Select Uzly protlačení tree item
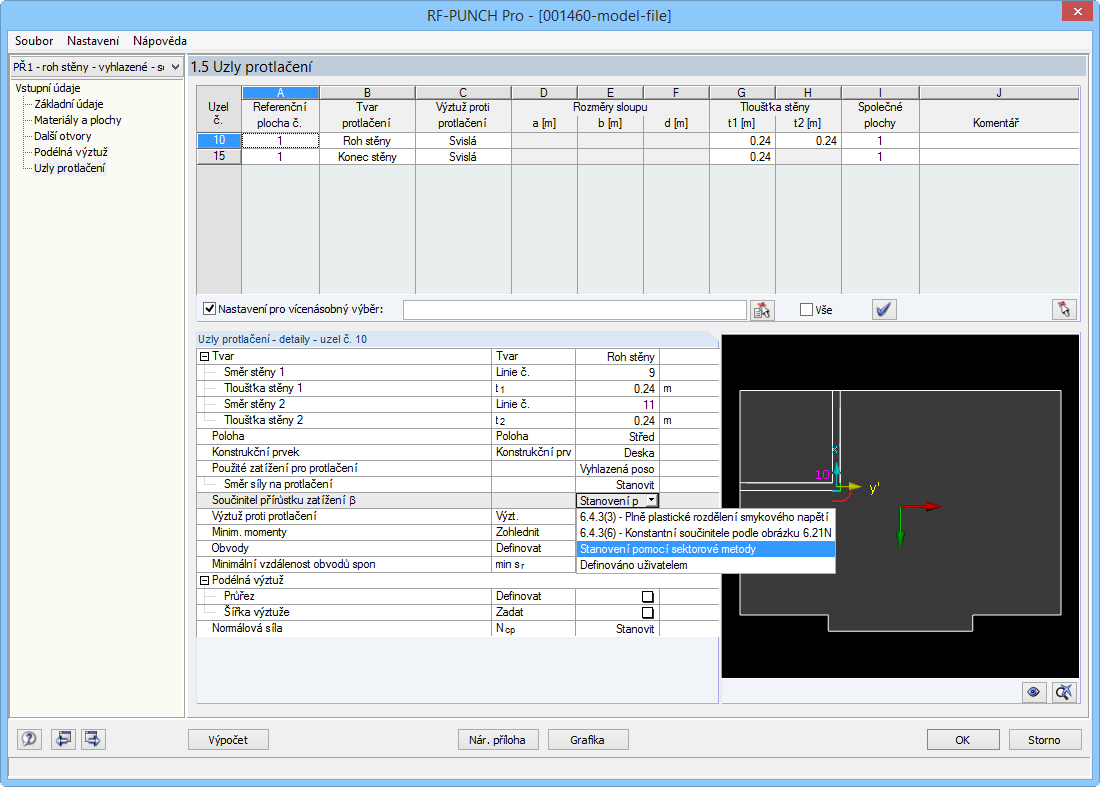1100x787 pixels. coord(69,168)
